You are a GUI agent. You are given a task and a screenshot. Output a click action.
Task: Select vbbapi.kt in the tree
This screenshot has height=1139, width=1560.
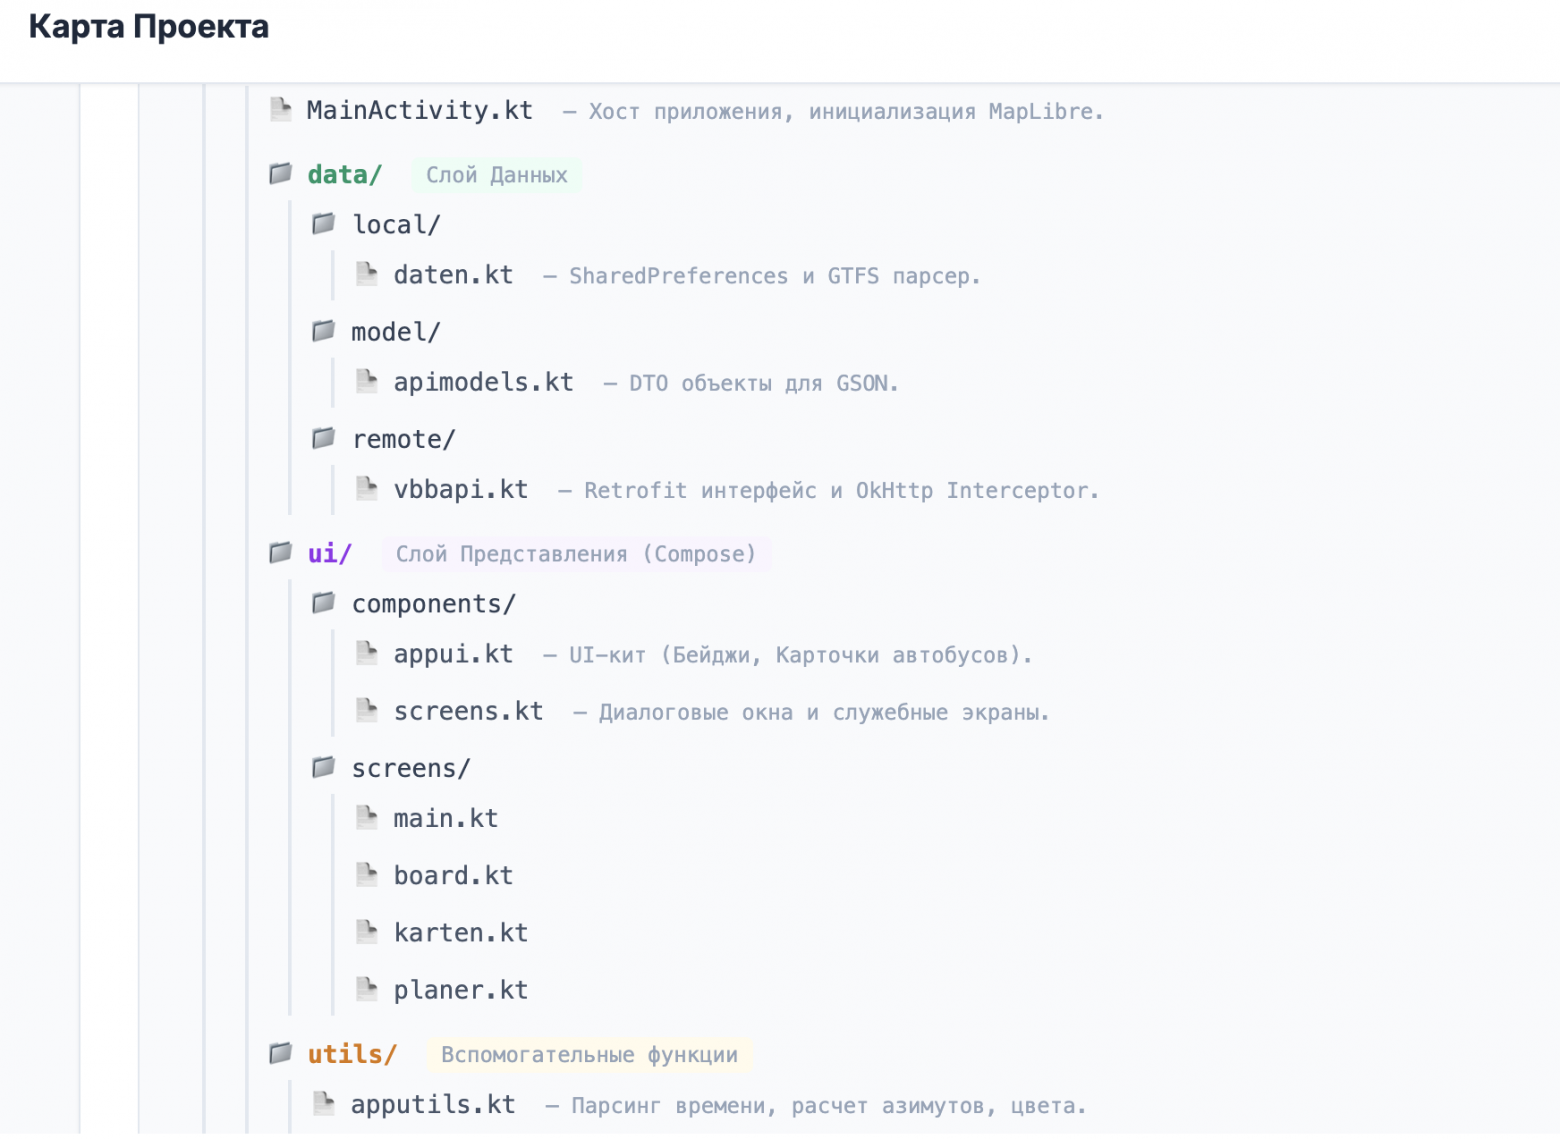tap(460, 489)
